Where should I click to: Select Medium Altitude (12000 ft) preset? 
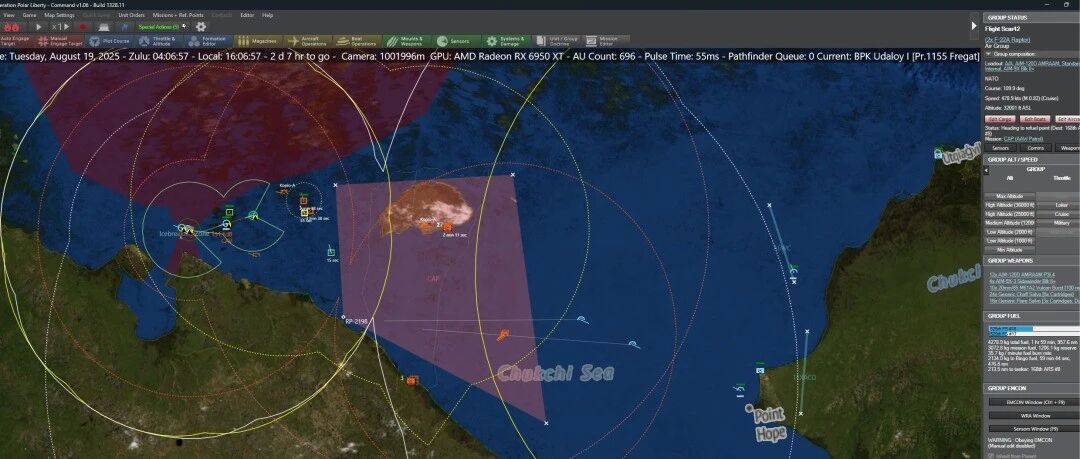1010,223
